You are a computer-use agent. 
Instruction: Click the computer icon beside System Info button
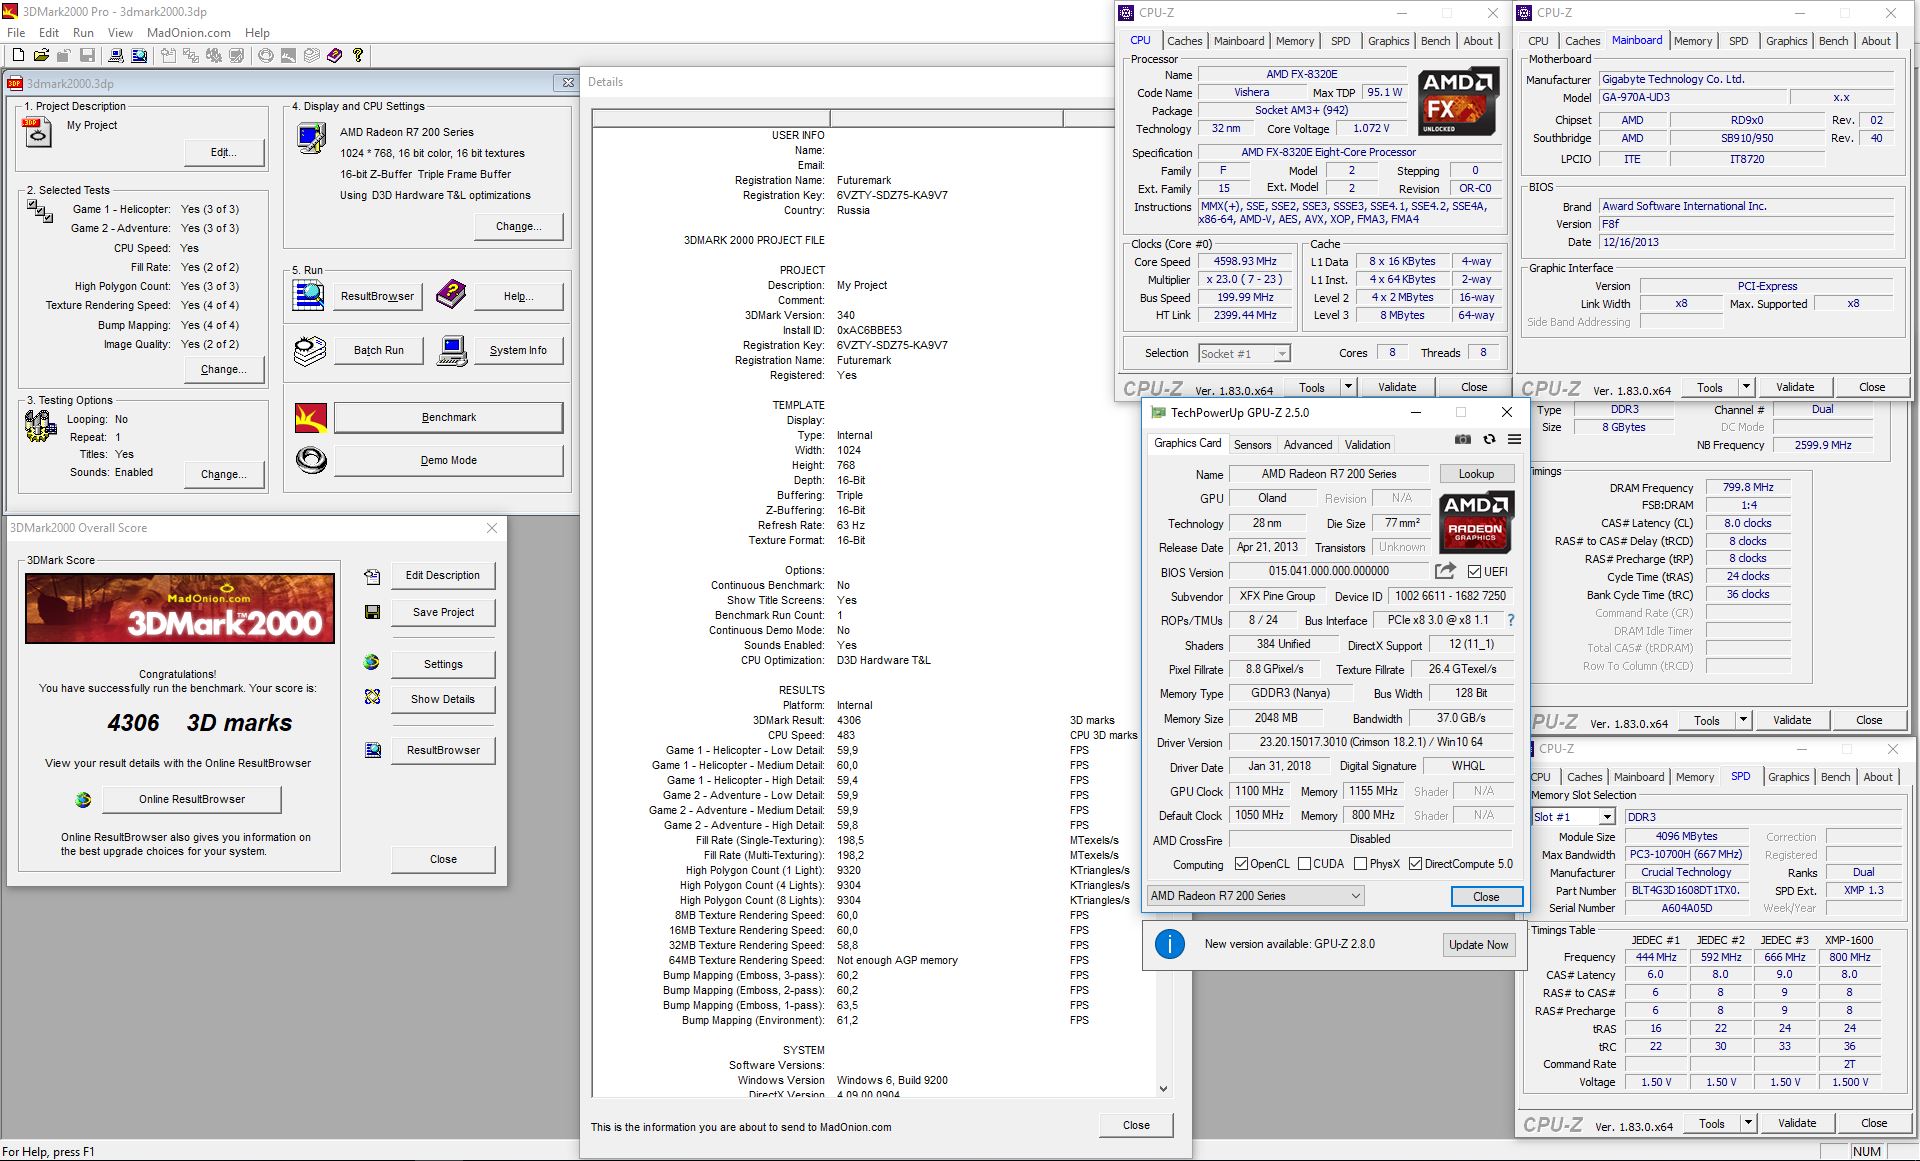(x=452, y=351)
